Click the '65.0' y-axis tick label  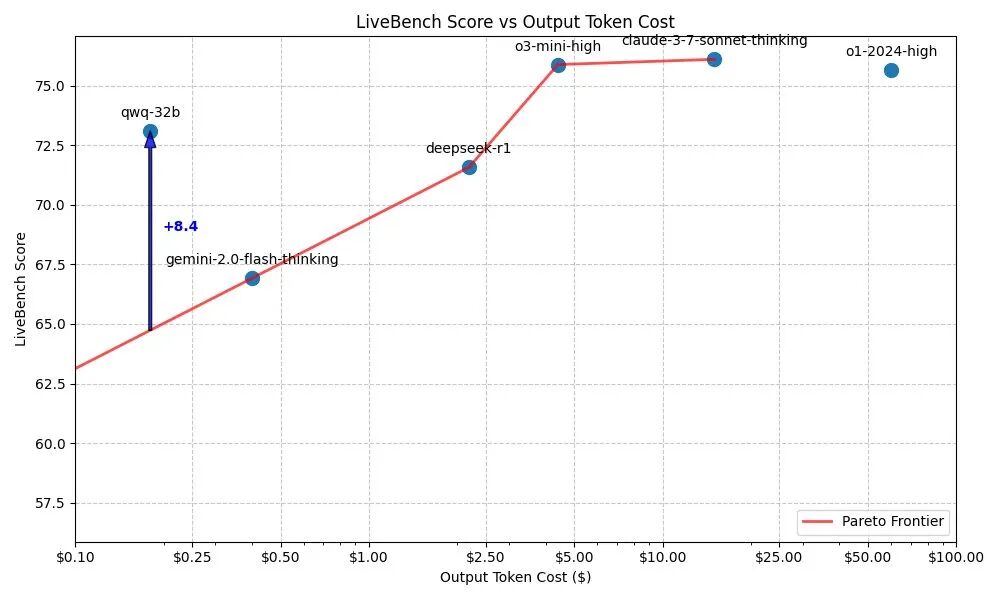click(50, 325)
